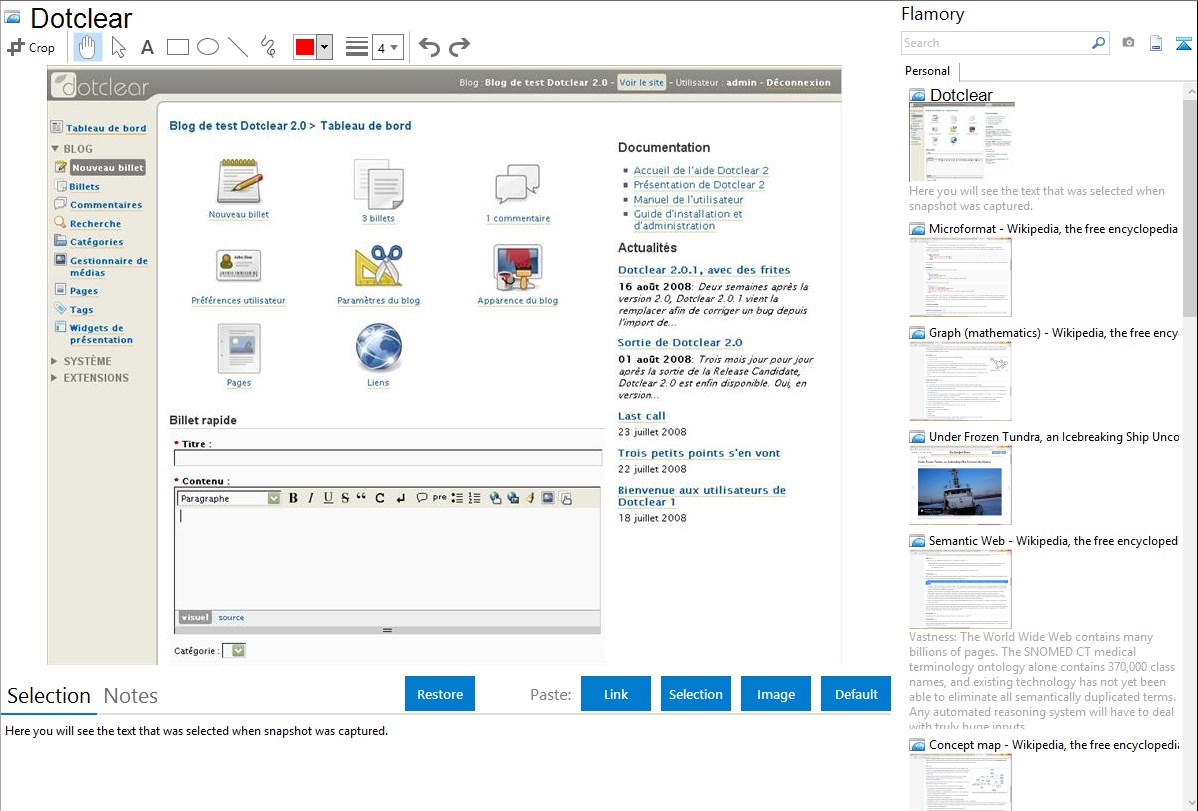
Task: Toggle bold in the Contenu editor
Action: pyautogui.click(x=293, y=498)
